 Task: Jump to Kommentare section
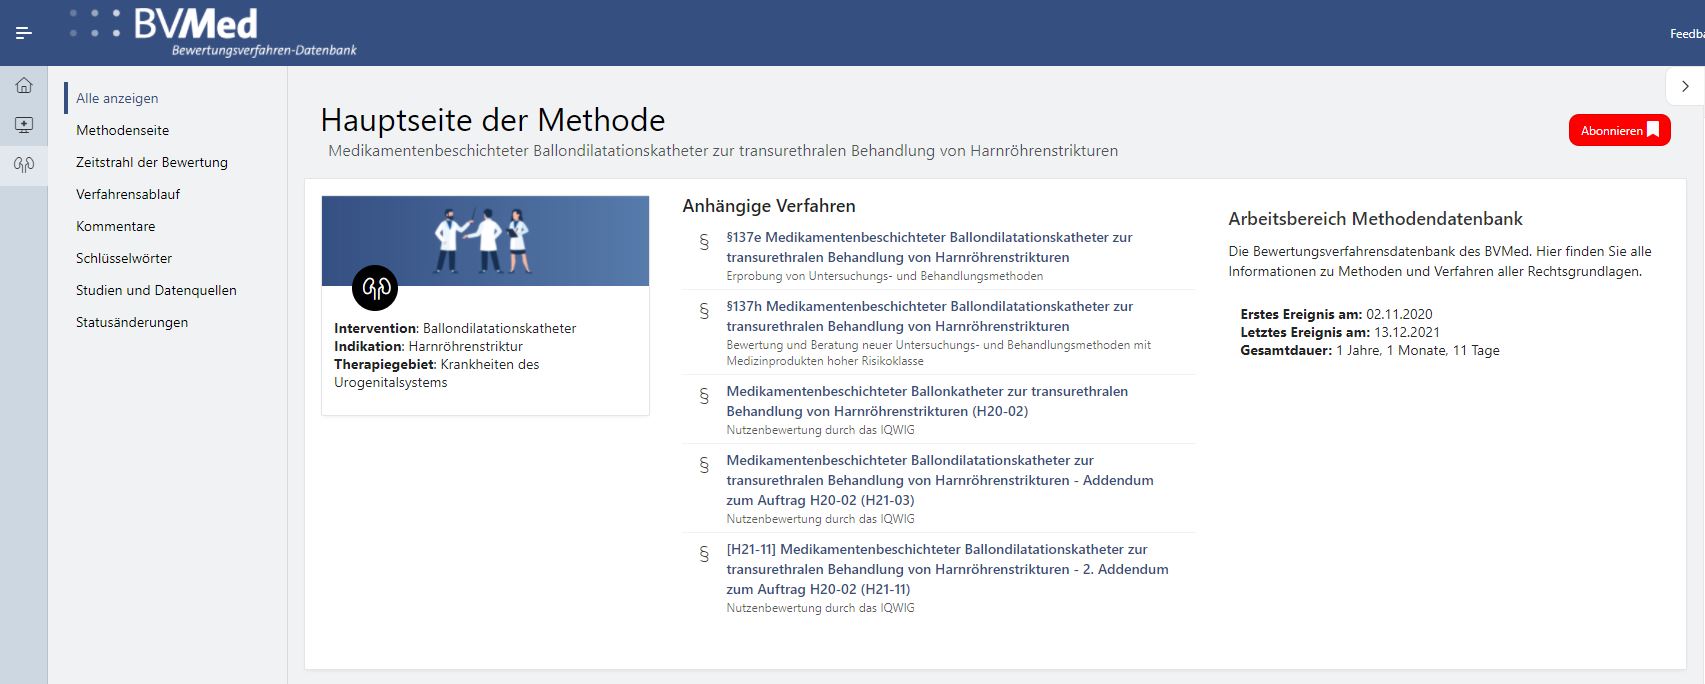point(115,226)
